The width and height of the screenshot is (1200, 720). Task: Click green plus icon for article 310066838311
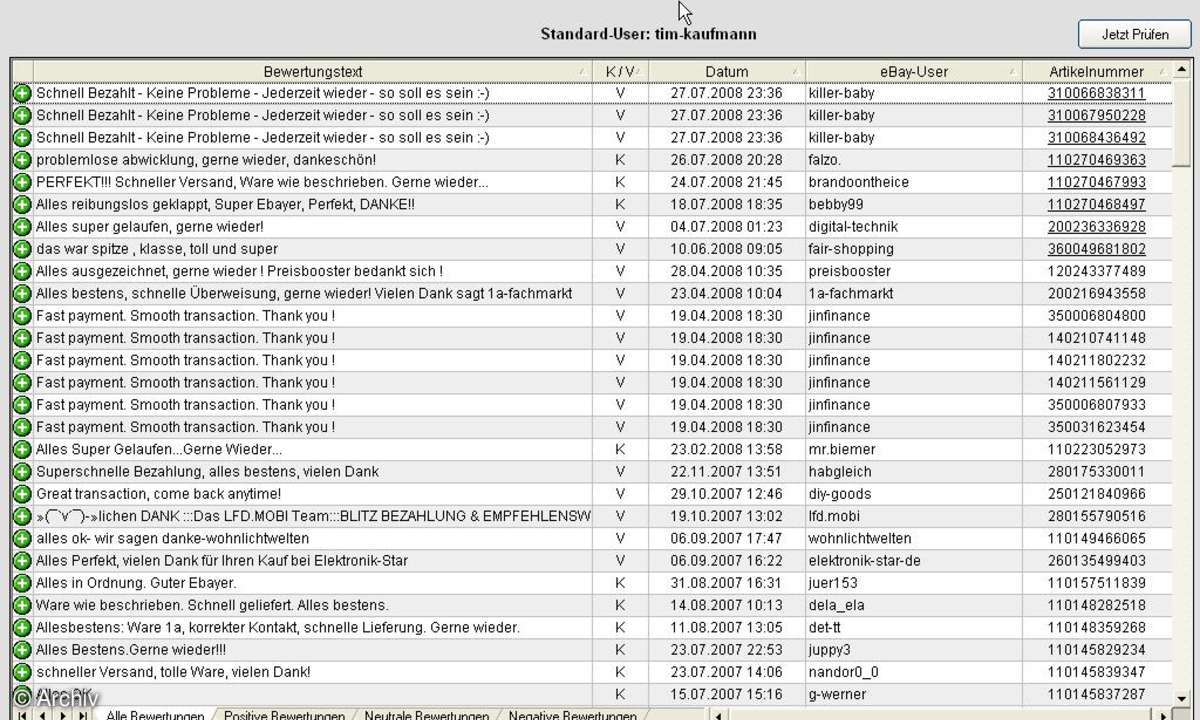pos(22,93)
